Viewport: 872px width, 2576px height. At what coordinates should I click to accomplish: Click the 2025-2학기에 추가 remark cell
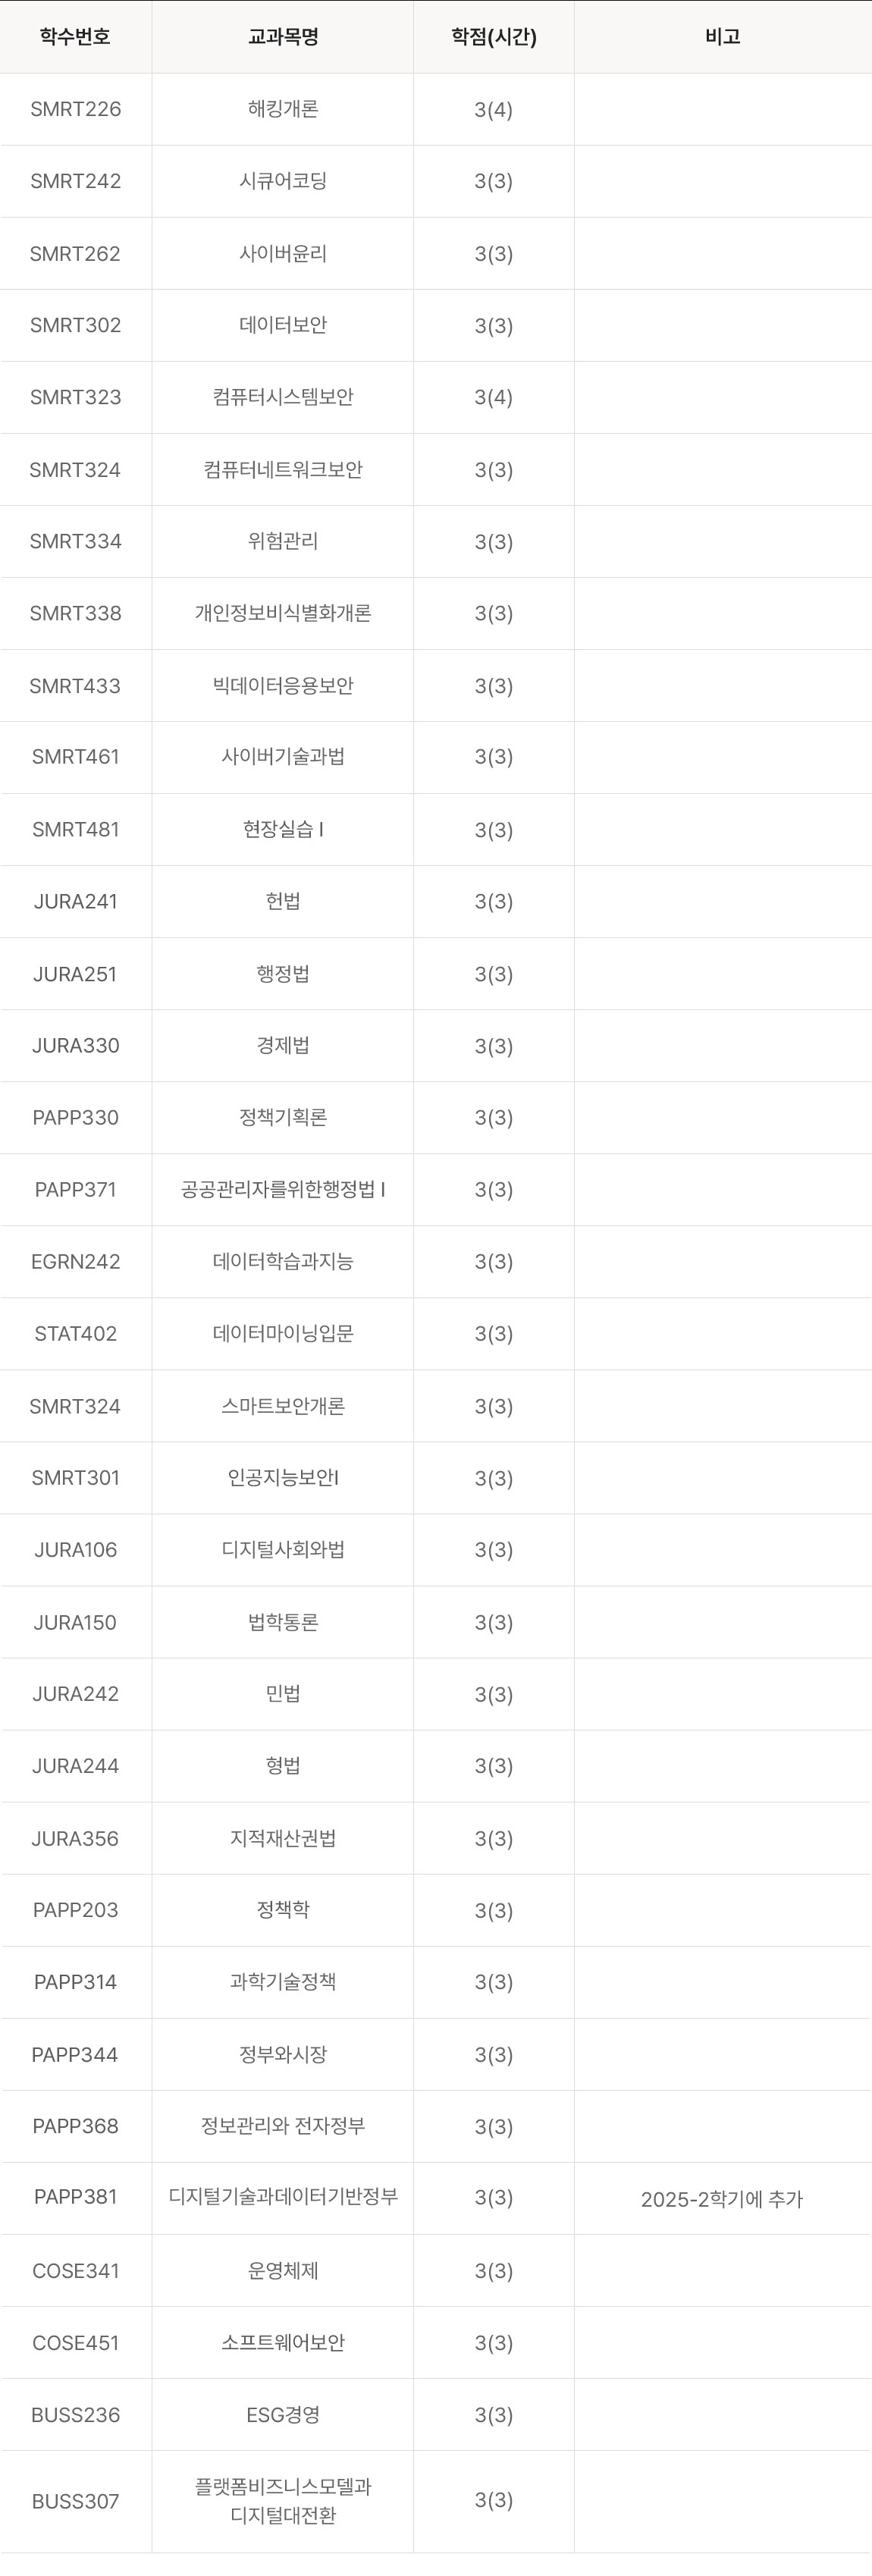722,2199
